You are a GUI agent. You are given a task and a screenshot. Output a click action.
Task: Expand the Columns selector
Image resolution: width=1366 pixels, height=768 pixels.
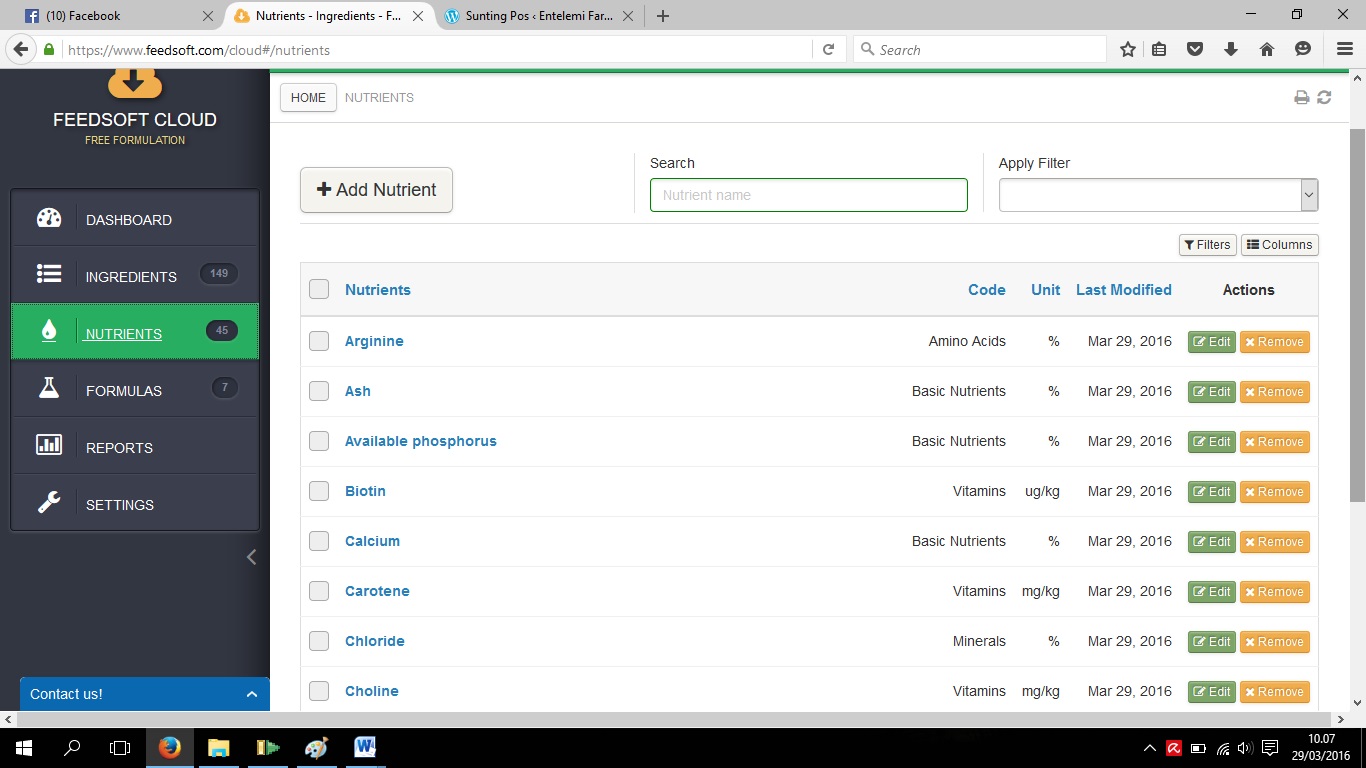click(1279, 245)
